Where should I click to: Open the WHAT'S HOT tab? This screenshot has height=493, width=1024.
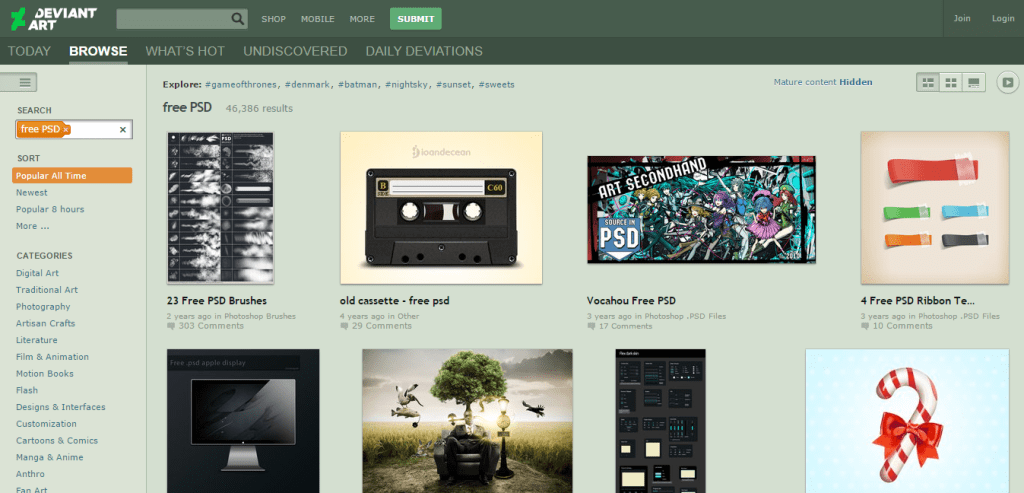click(185, 51)
